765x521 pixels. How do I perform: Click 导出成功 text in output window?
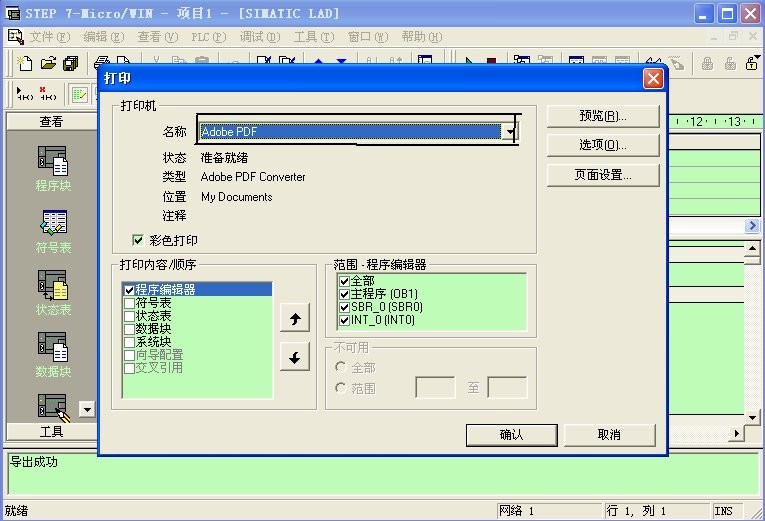[x=34, y=461]
